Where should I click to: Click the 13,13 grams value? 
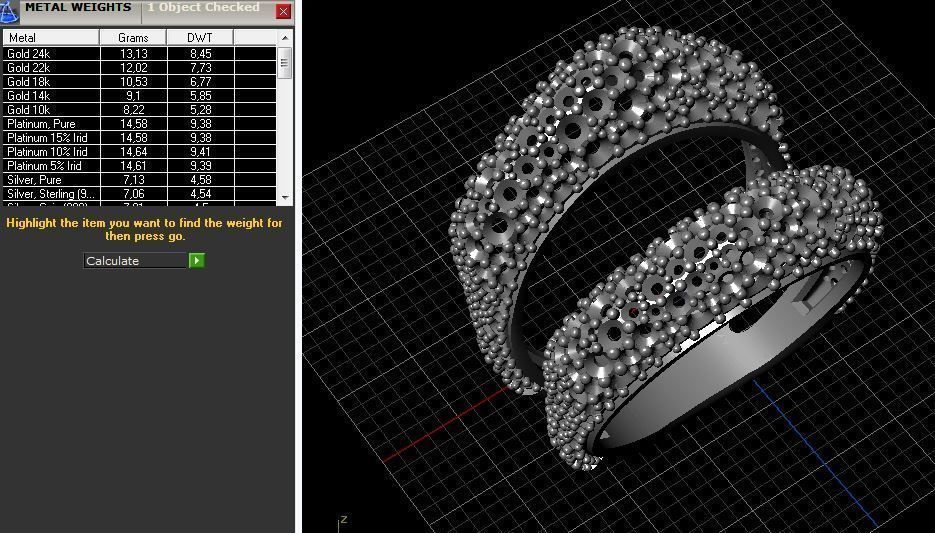(x=134, y=54)
